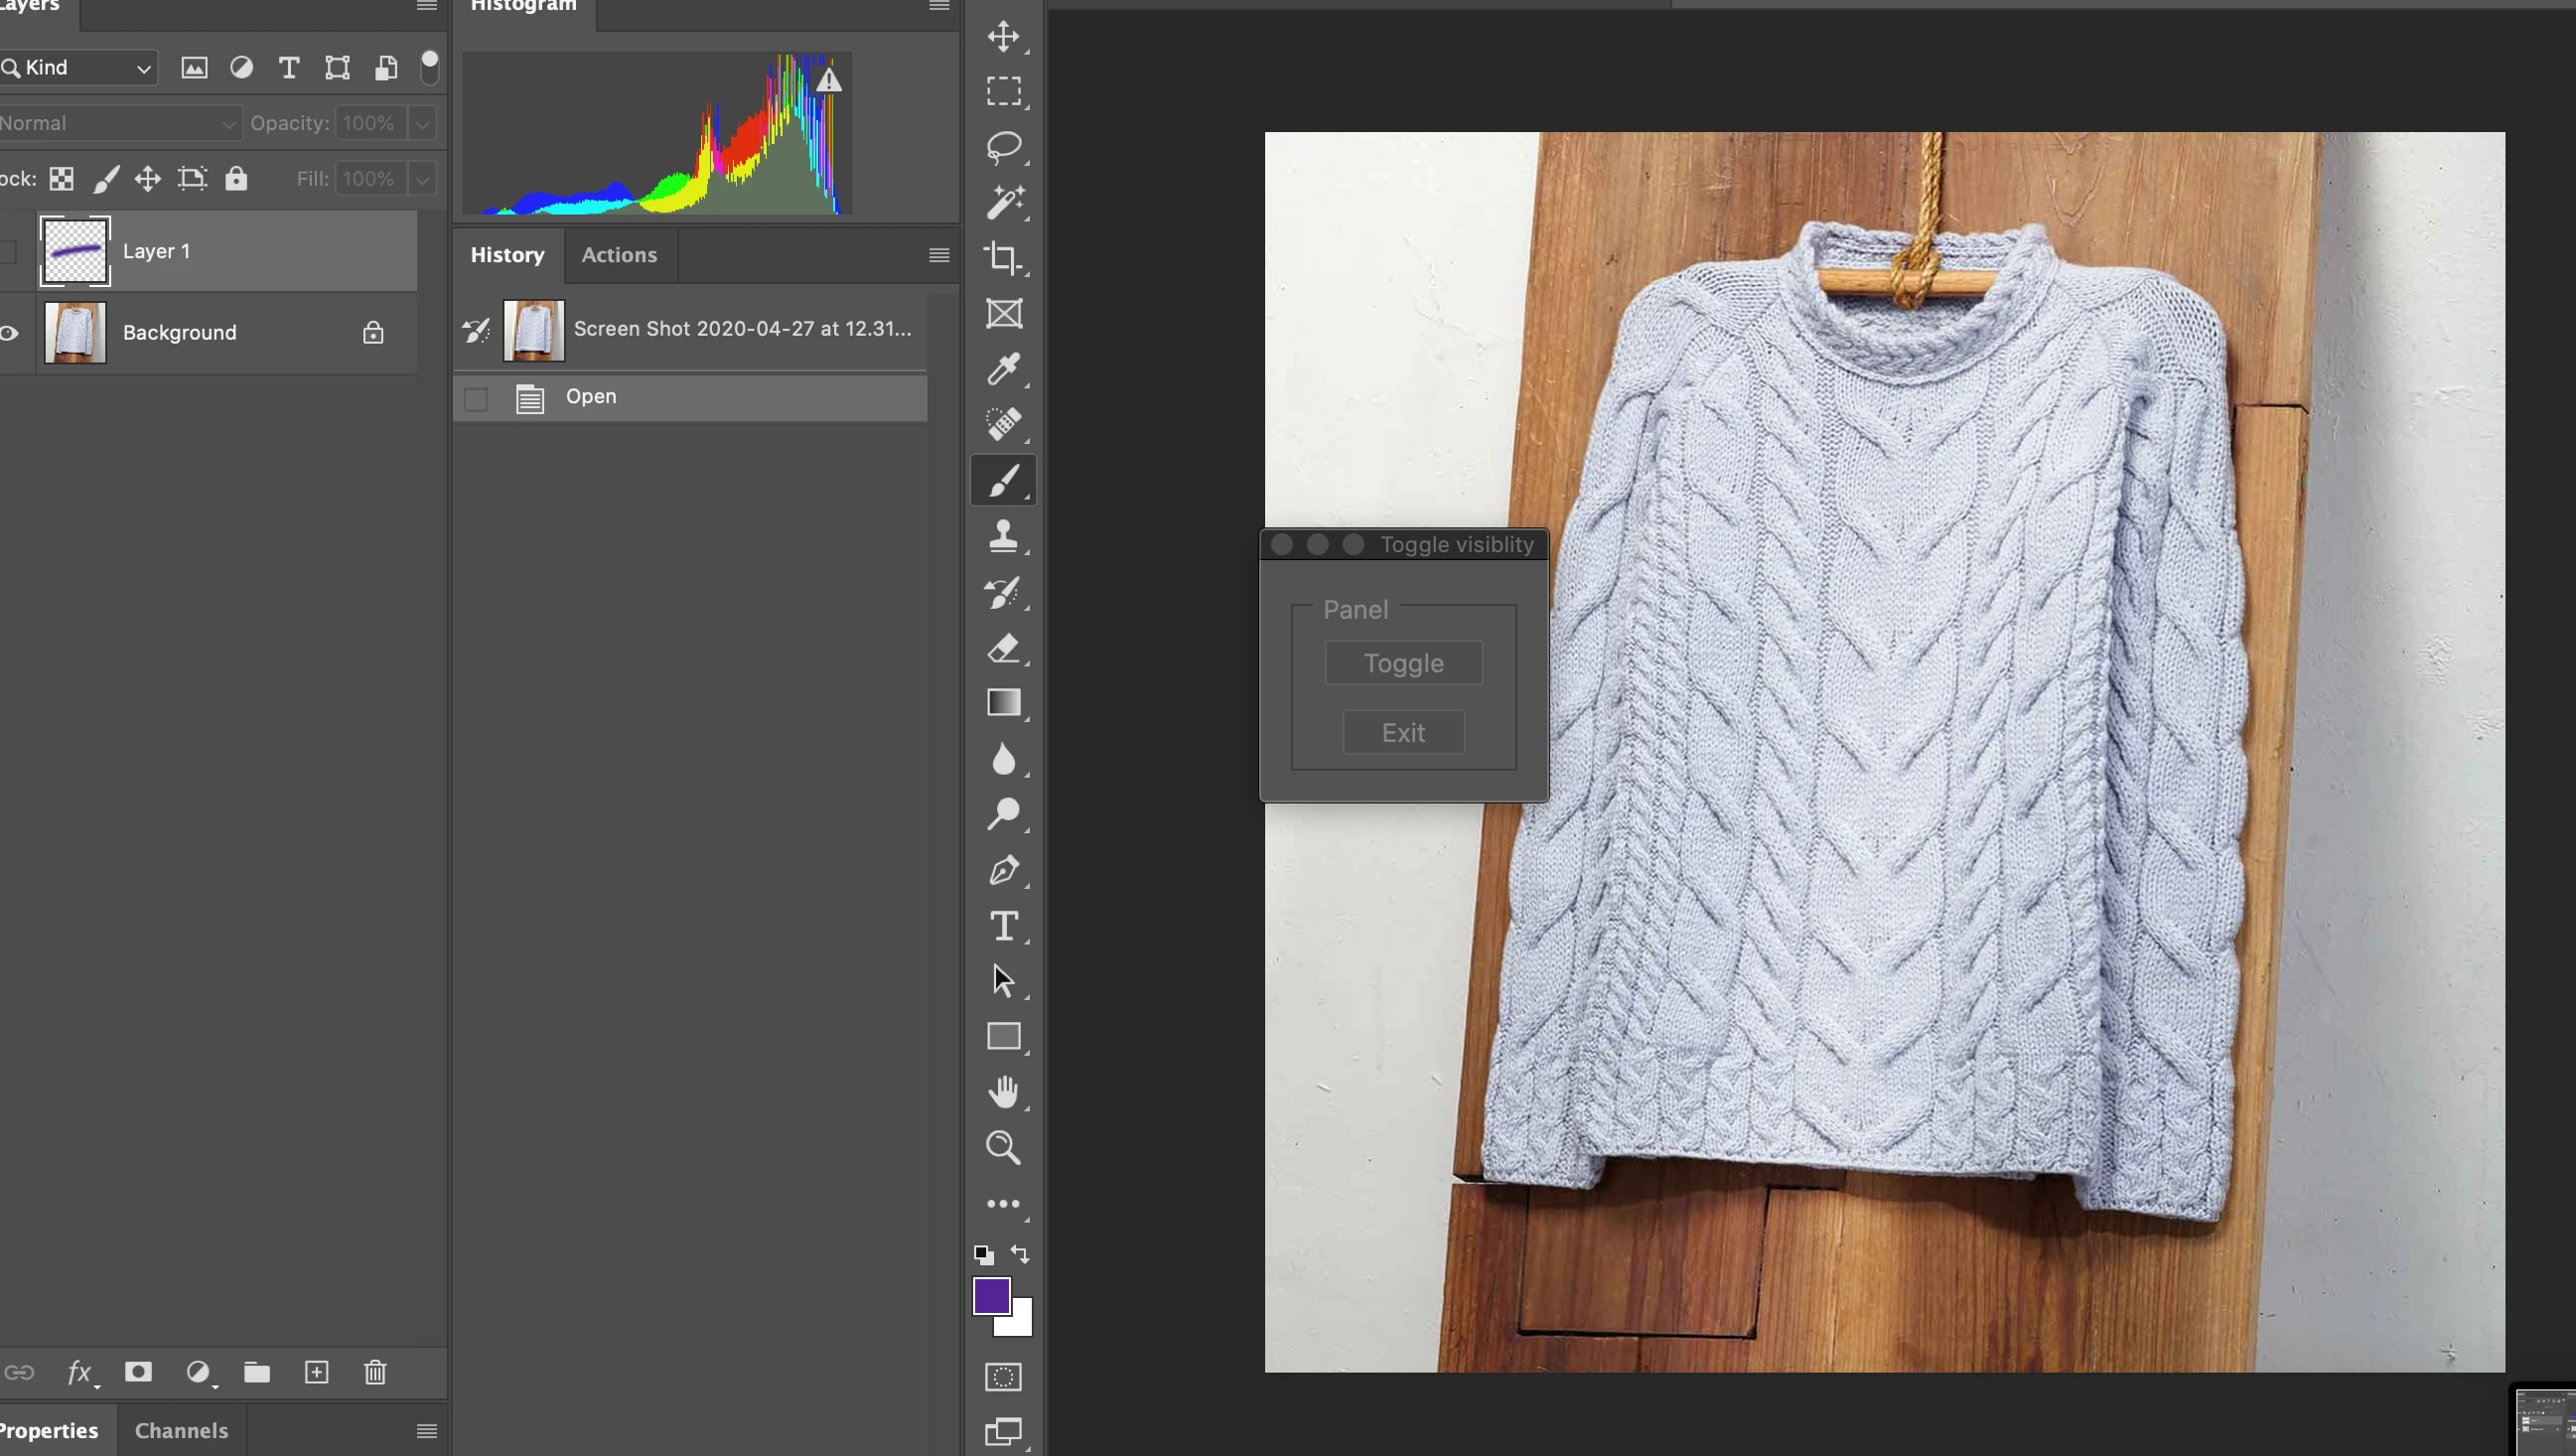Hide the Background layer eye icon

10,333
